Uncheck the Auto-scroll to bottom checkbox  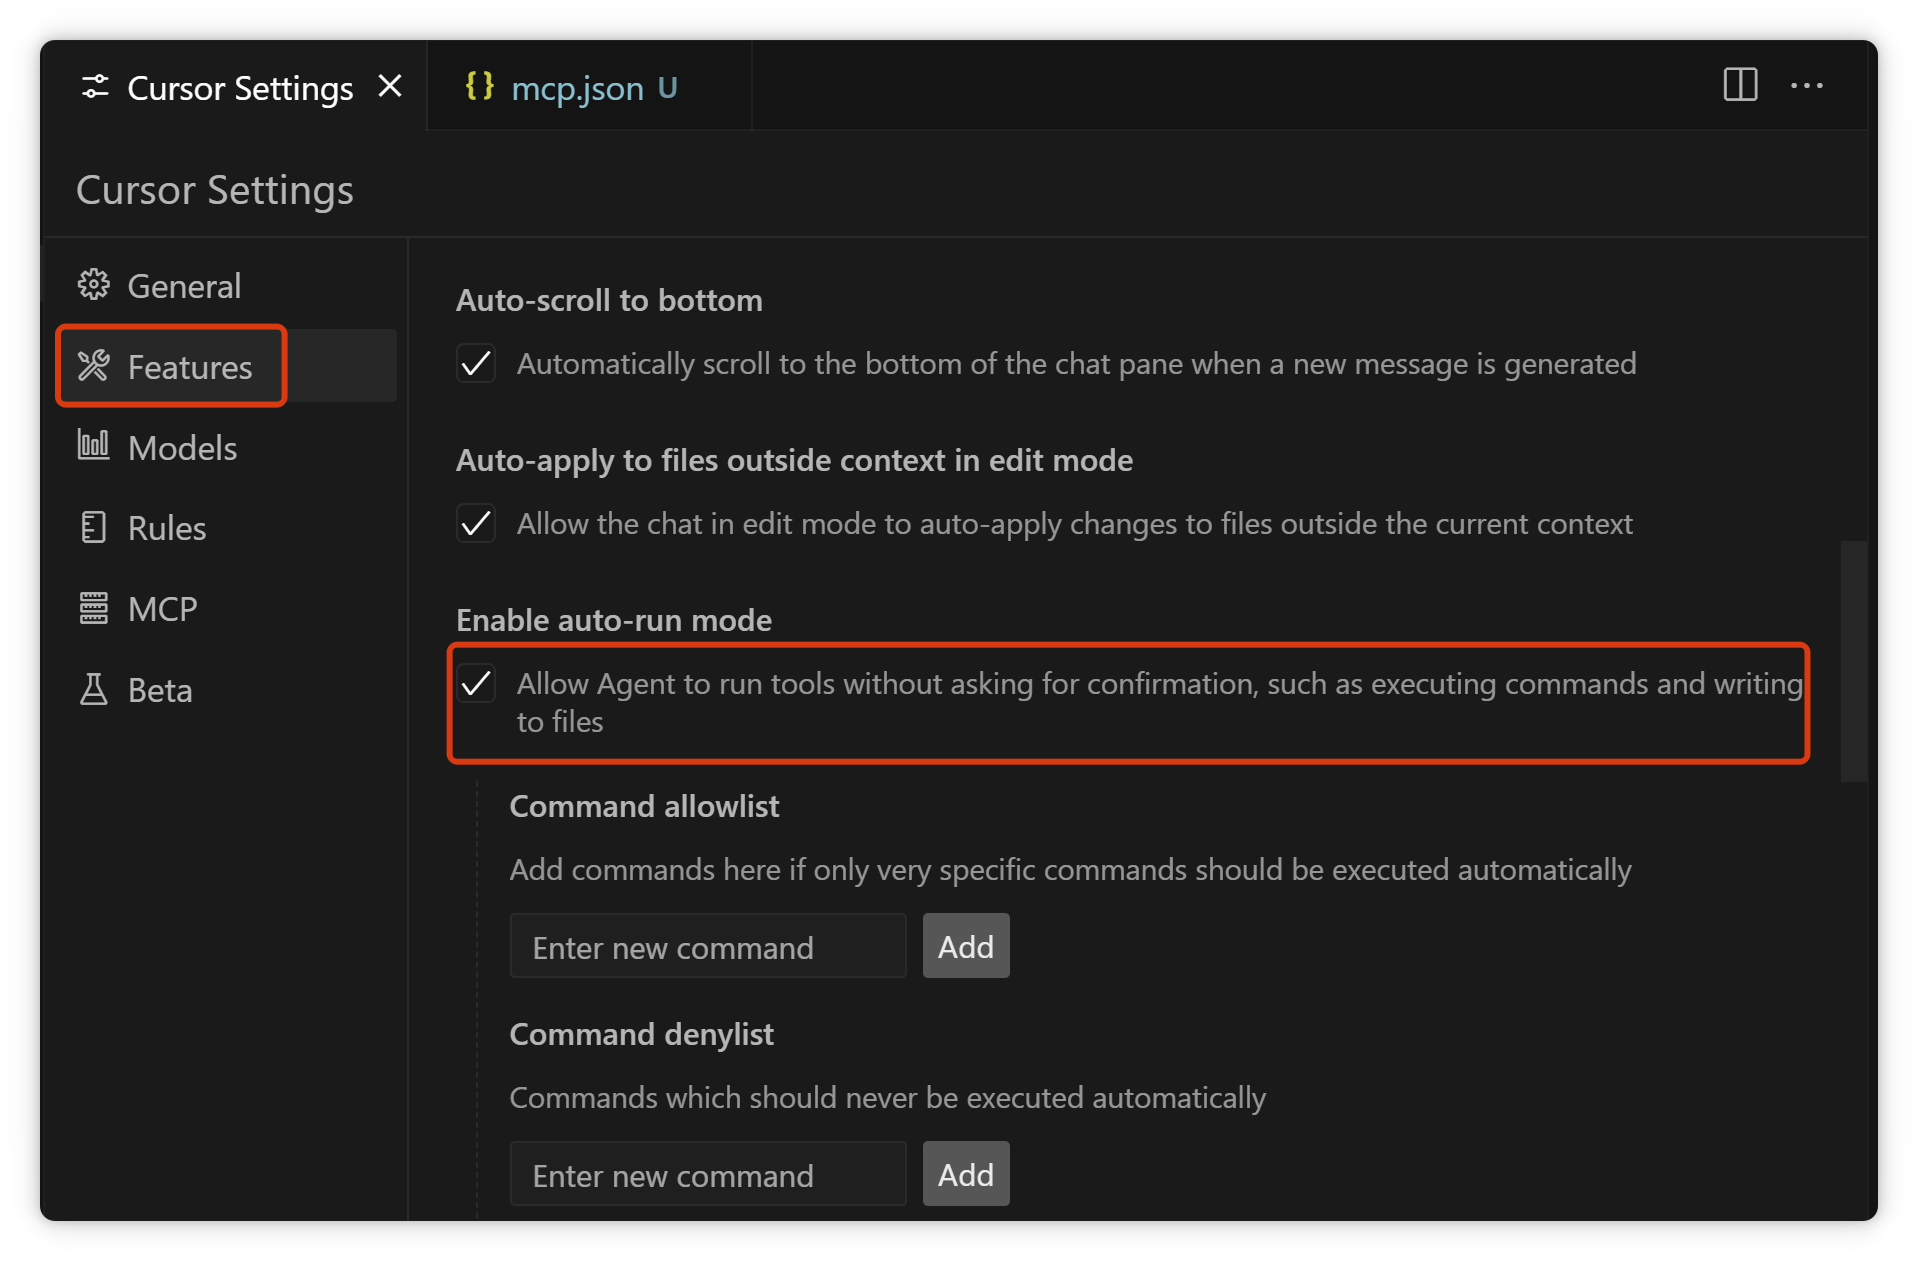[x=476, y=363]
